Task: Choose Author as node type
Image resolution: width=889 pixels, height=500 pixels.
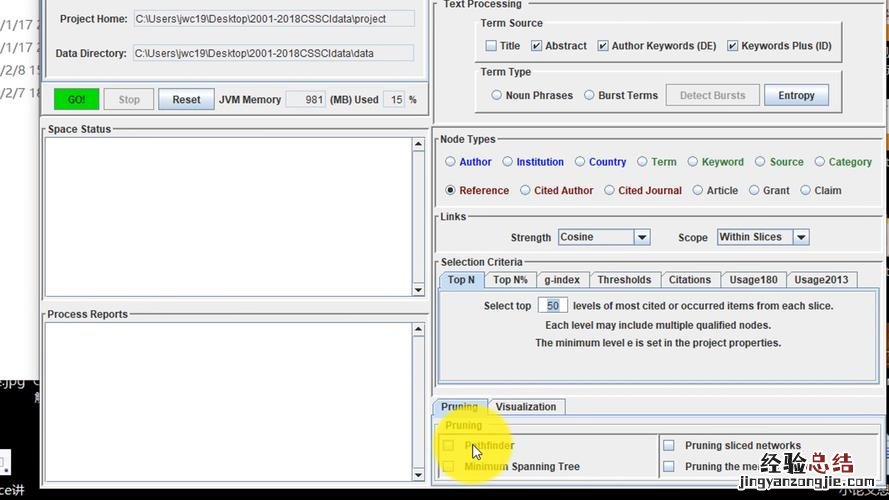Action: (450, 162)
